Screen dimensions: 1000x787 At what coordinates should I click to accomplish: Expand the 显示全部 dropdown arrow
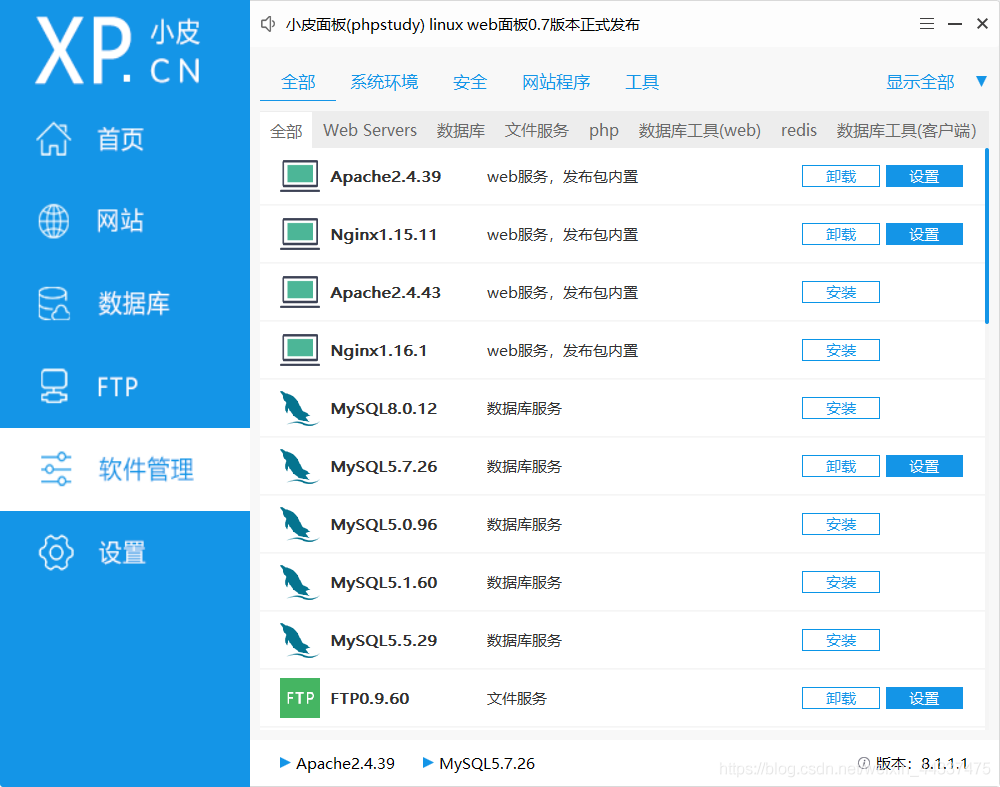tap(981, 82)
